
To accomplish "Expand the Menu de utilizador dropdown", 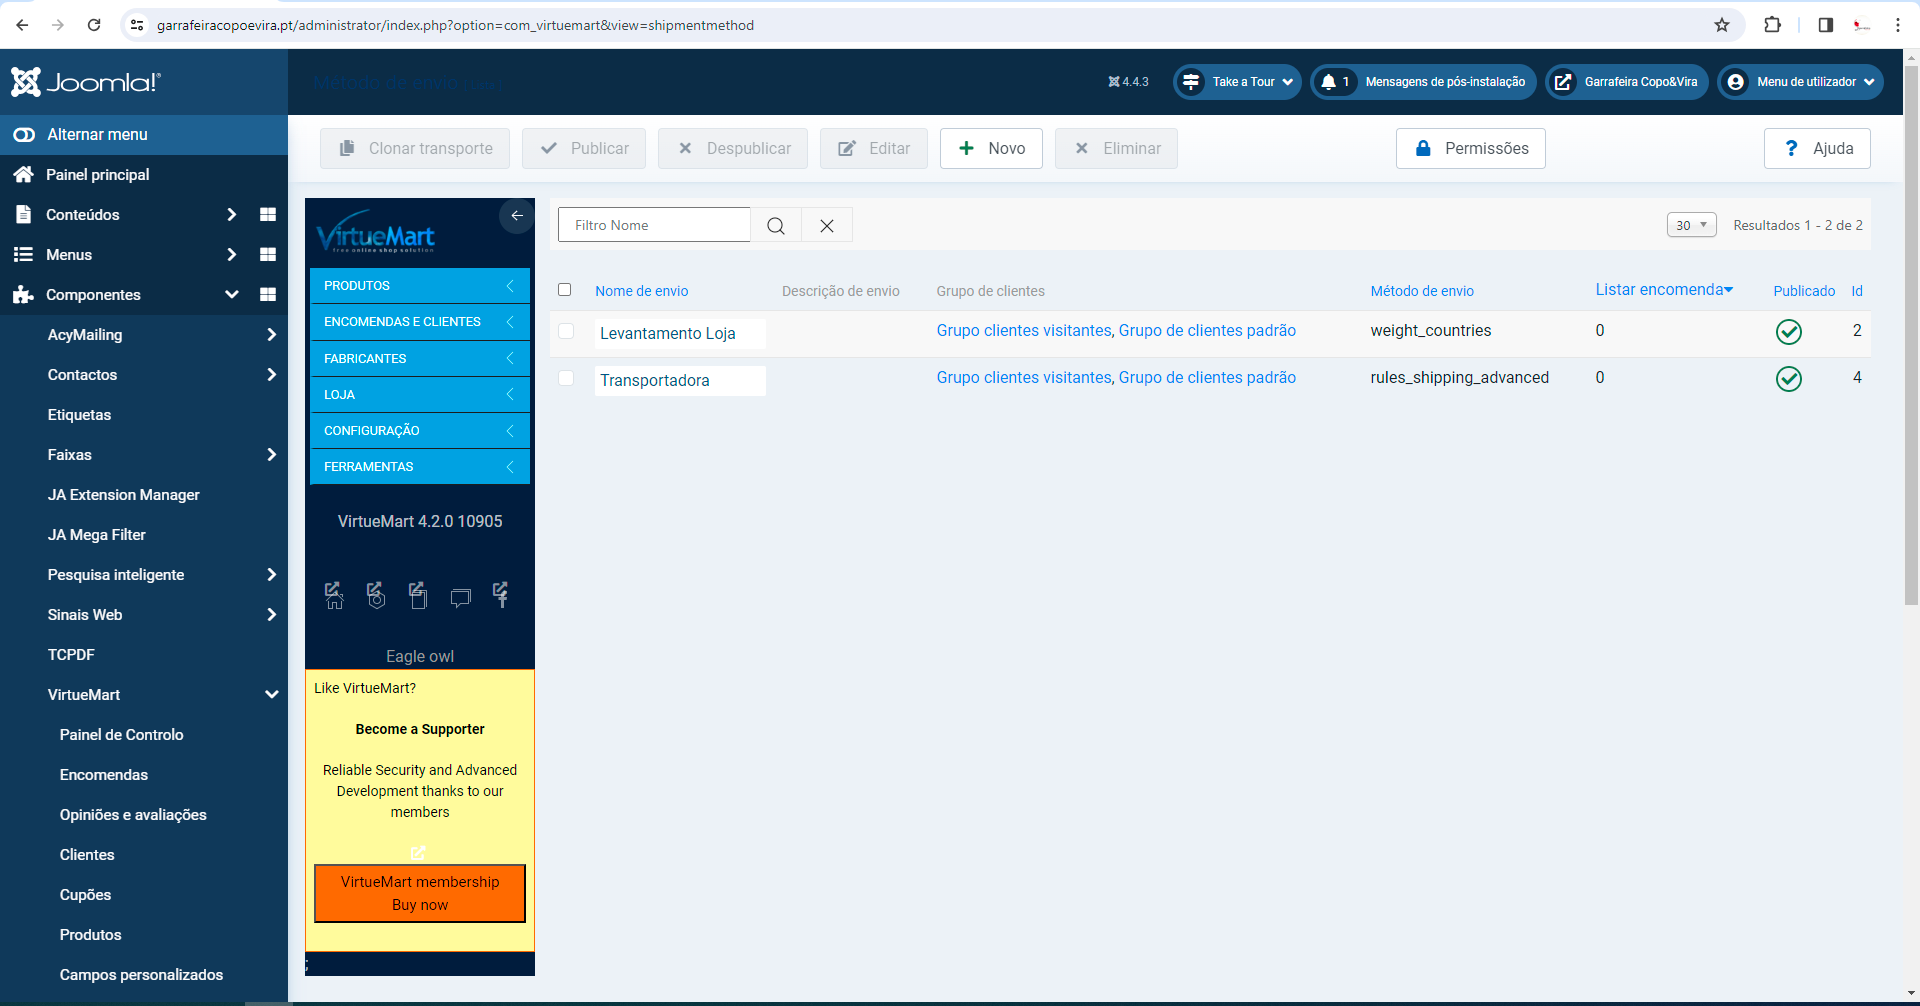I will coord(1800,82).
